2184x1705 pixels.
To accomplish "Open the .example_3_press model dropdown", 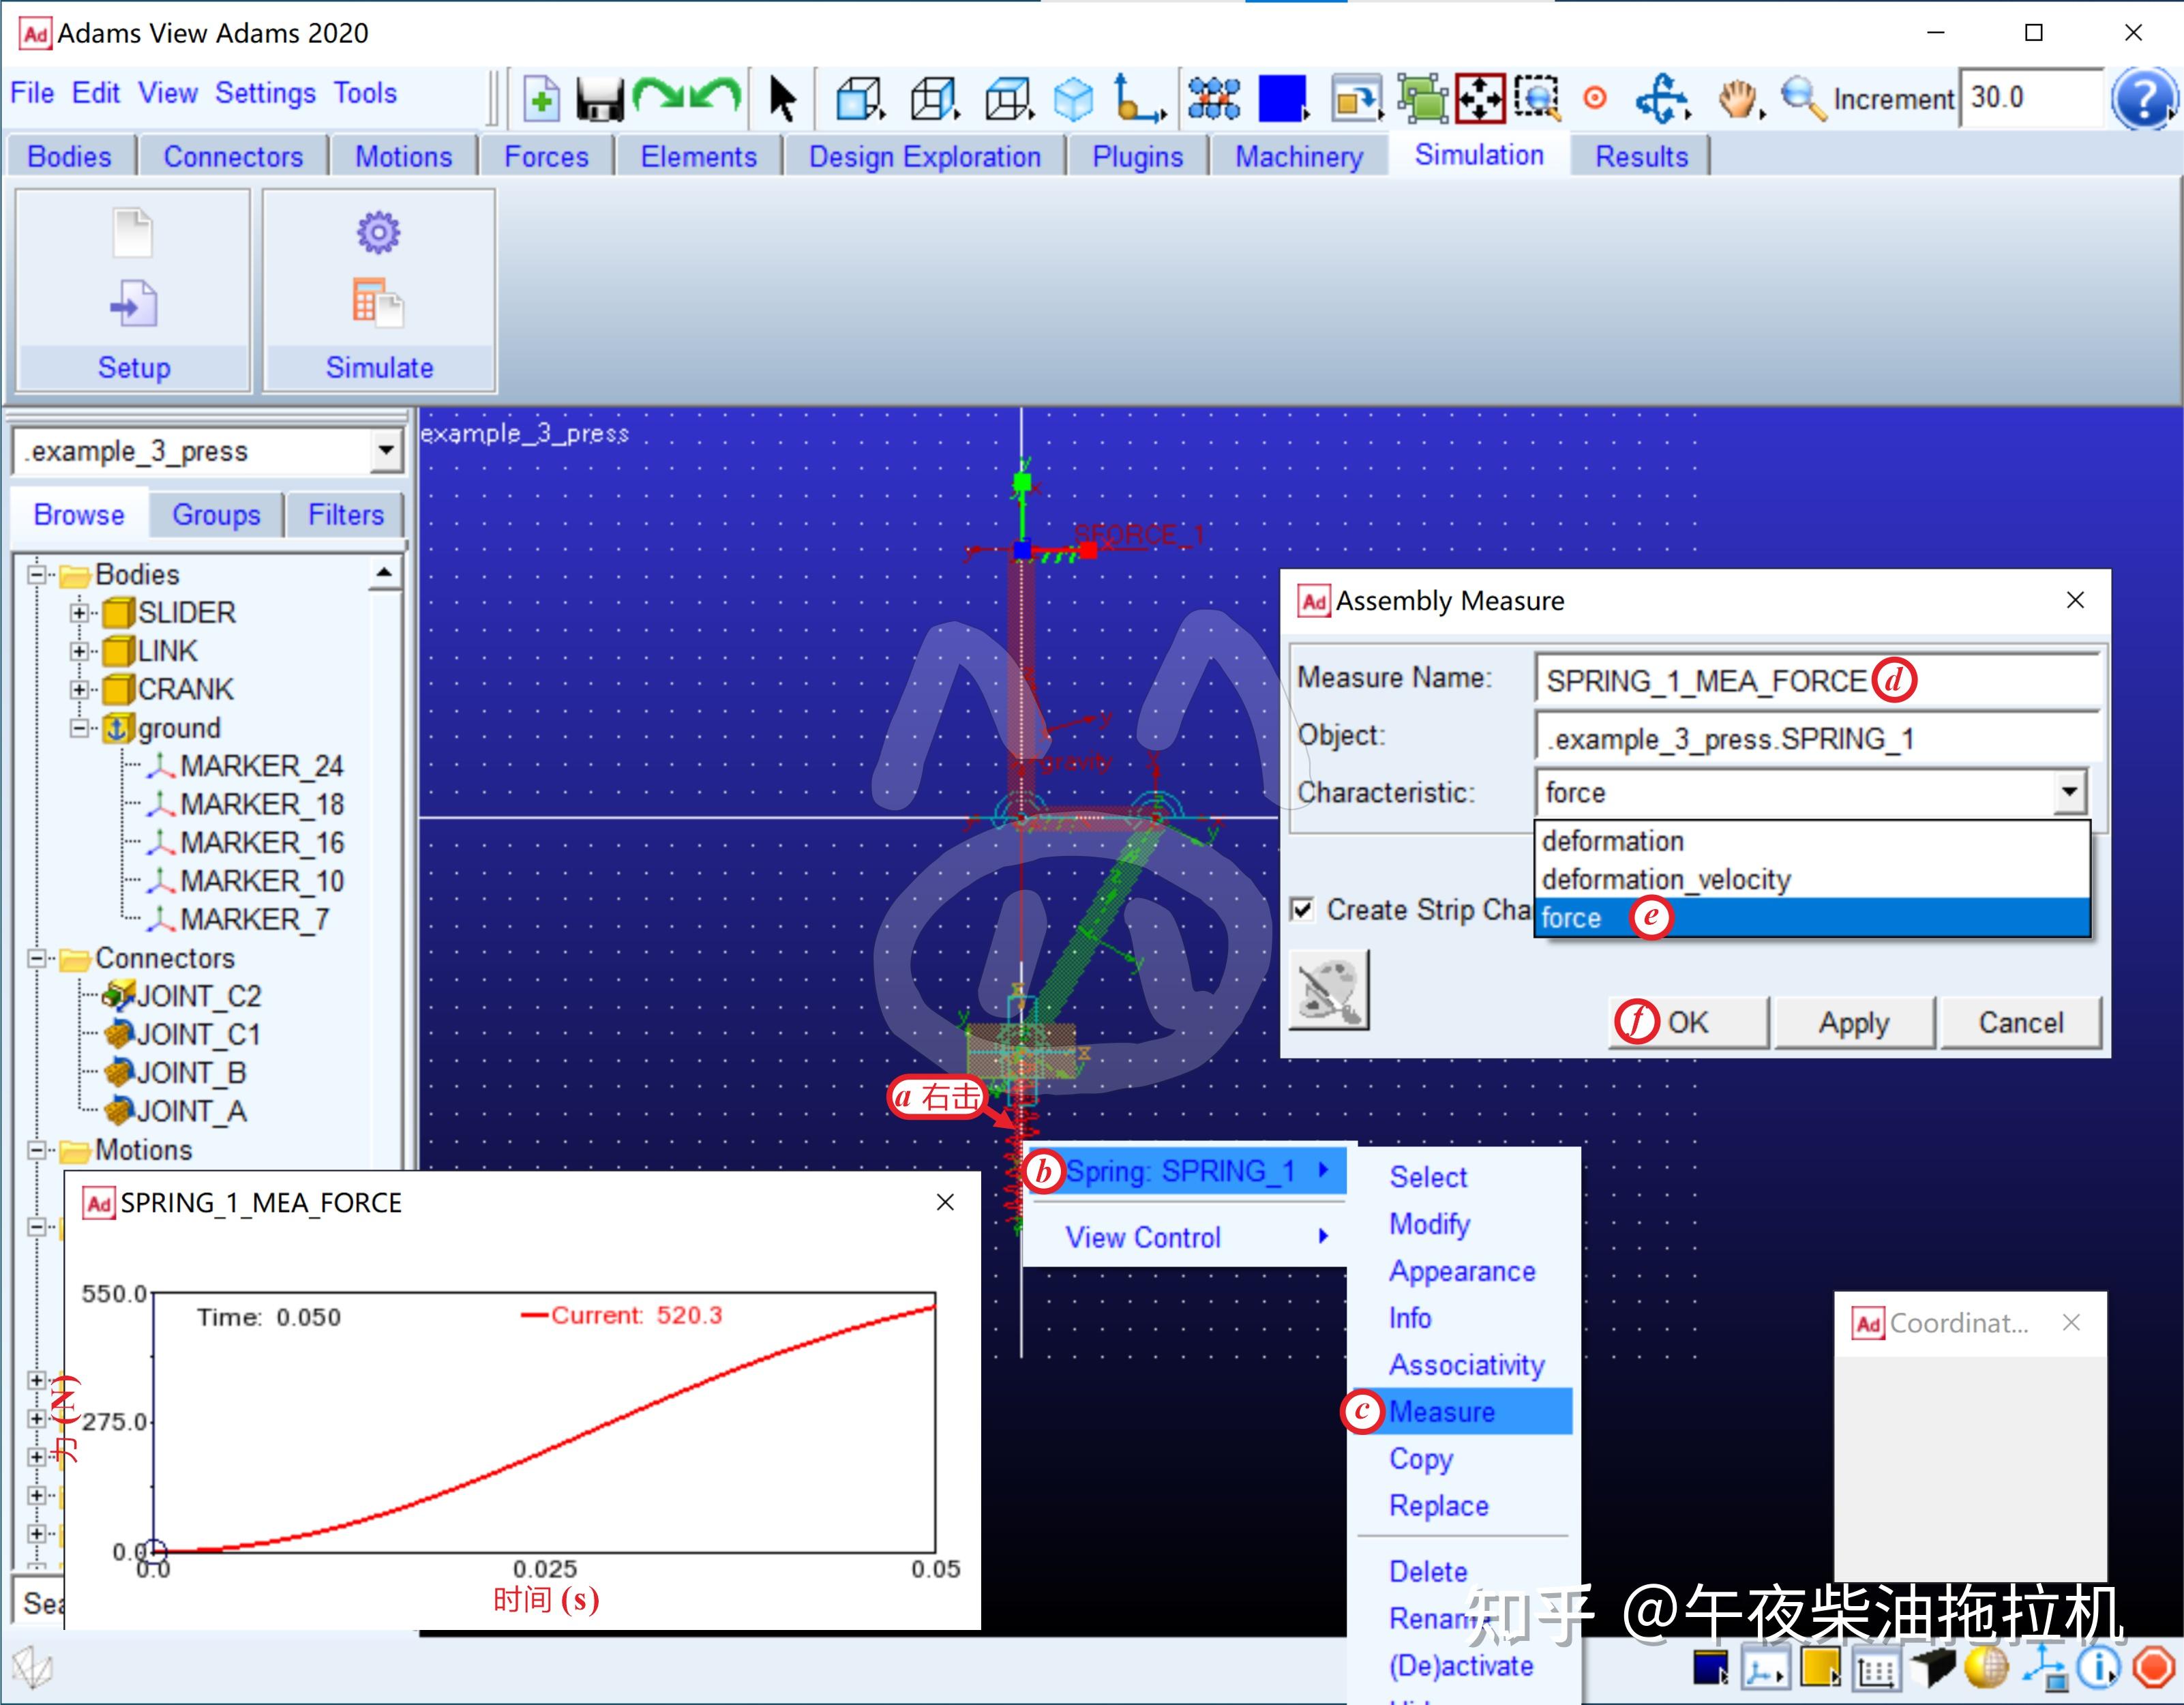I will [386, 451].
